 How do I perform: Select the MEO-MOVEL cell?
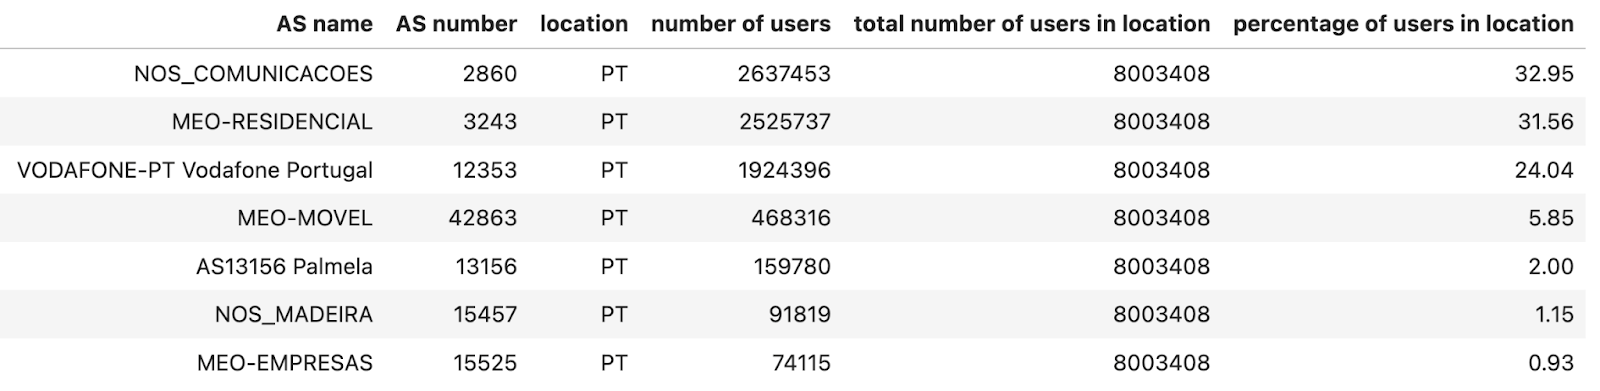[305, 218]
